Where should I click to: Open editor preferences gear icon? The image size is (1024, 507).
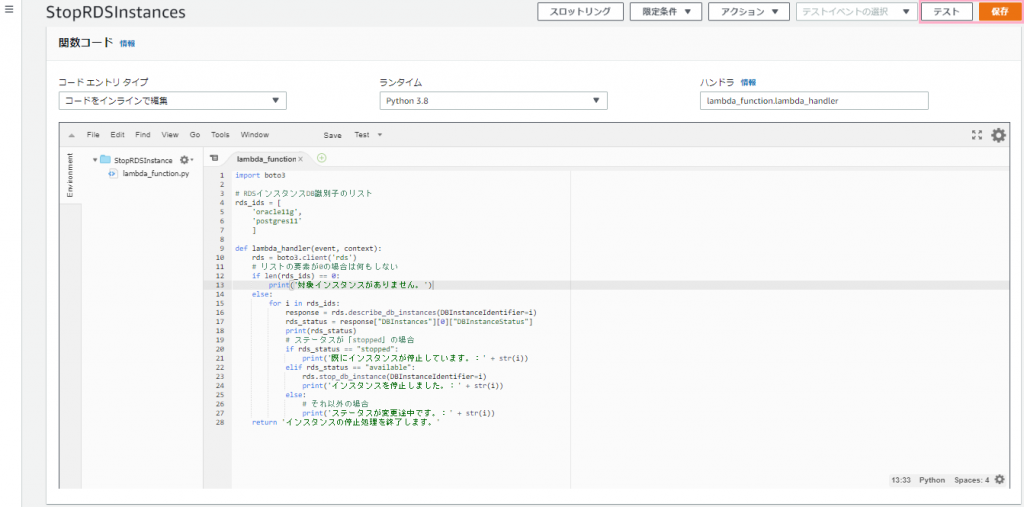click(999, 135)
